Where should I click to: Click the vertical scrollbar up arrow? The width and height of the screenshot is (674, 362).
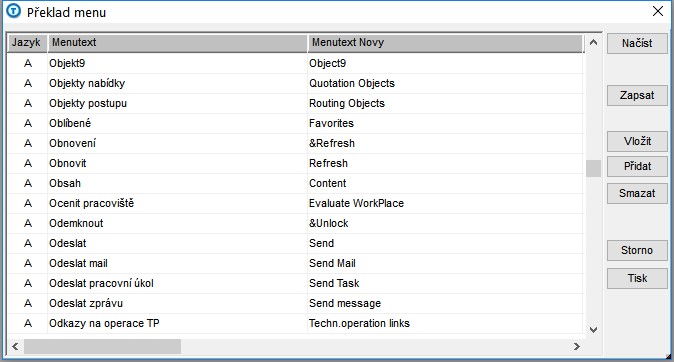(593, 43)
